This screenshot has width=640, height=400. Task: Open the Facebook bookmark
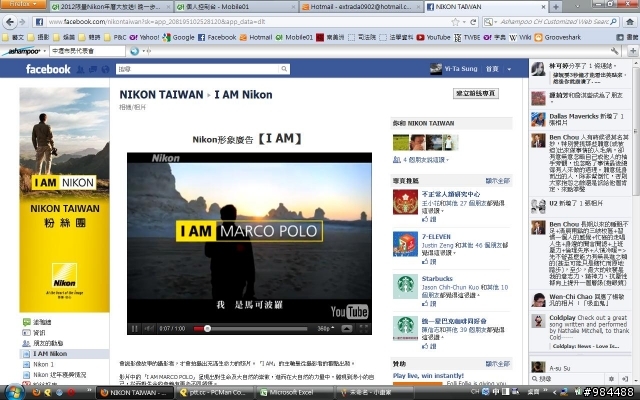(x=217, y=37)
